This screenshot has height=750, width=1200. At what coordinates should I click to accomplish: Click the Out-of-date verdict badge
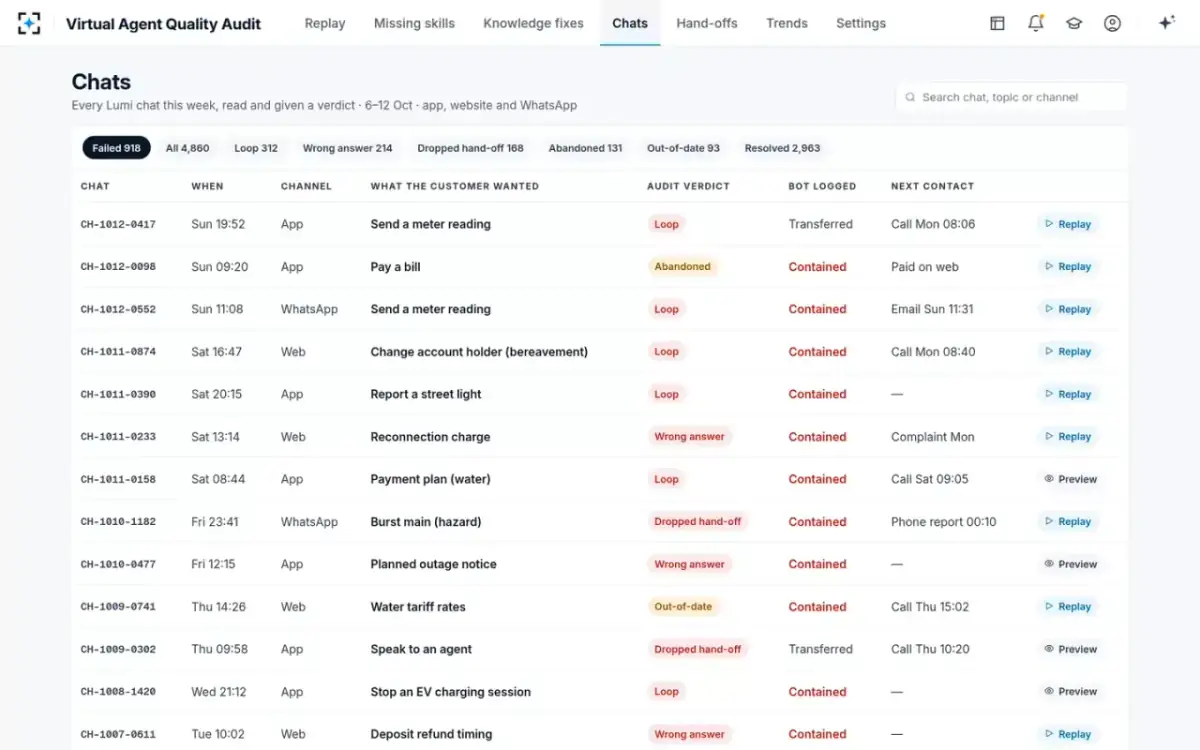click(x=684, y=607)
